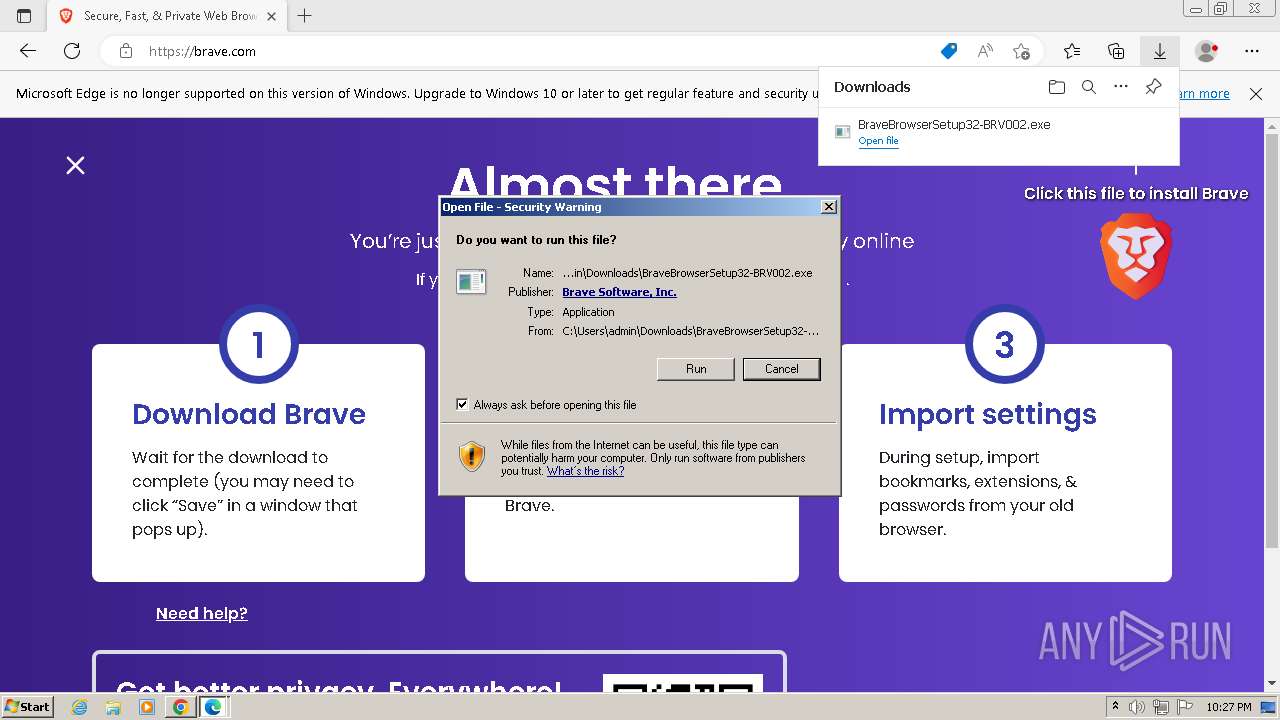This screenshot has height=720, width=1280.
Task: Uncheck Always ask before opening this file
Action: 462,405
